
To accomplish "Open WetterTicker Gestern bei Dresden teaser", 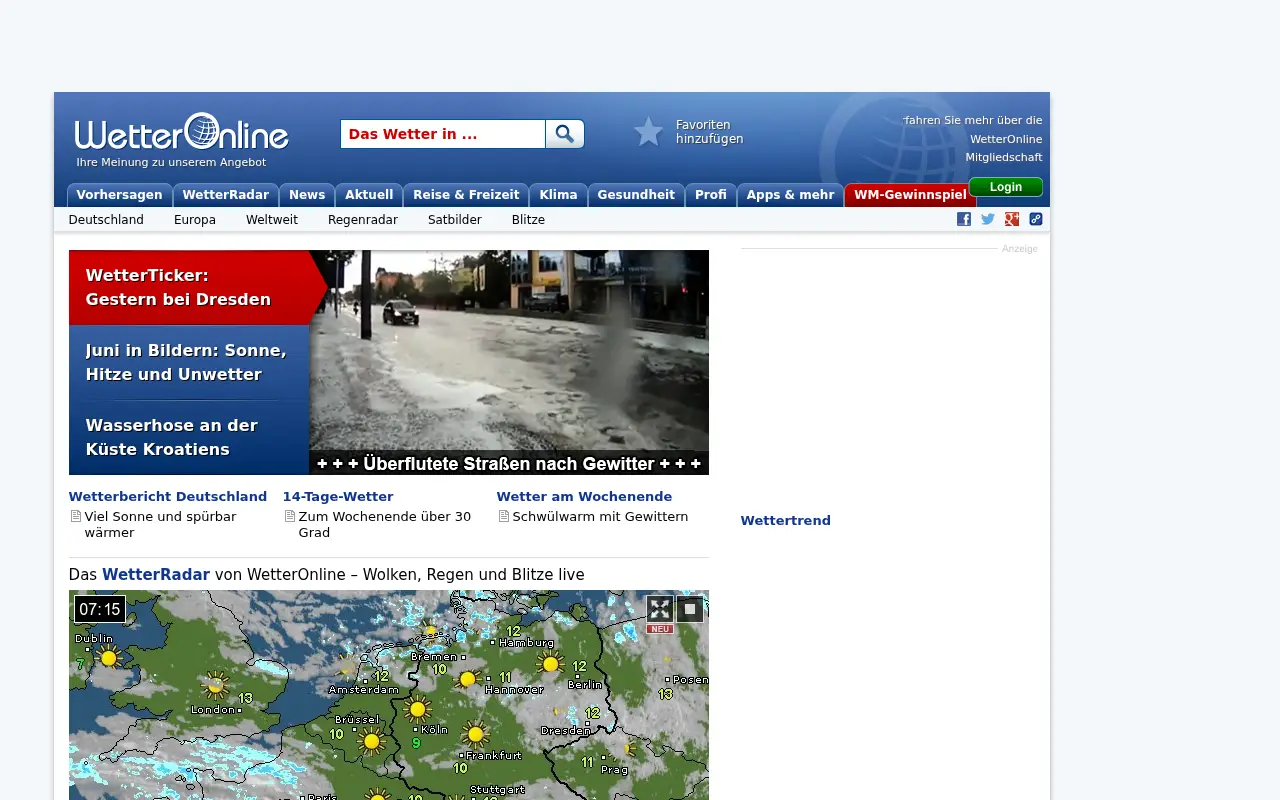I will [190, 288].
